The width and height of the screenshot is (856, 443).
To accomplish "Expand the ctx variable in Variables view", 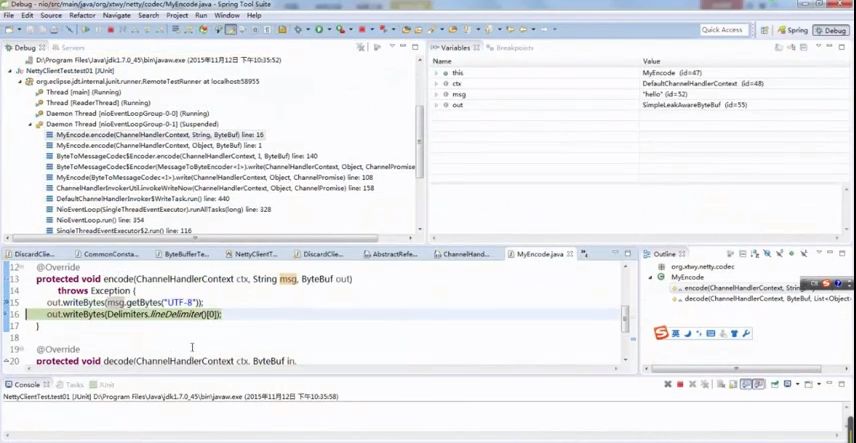I will click(x=436, y=83).
